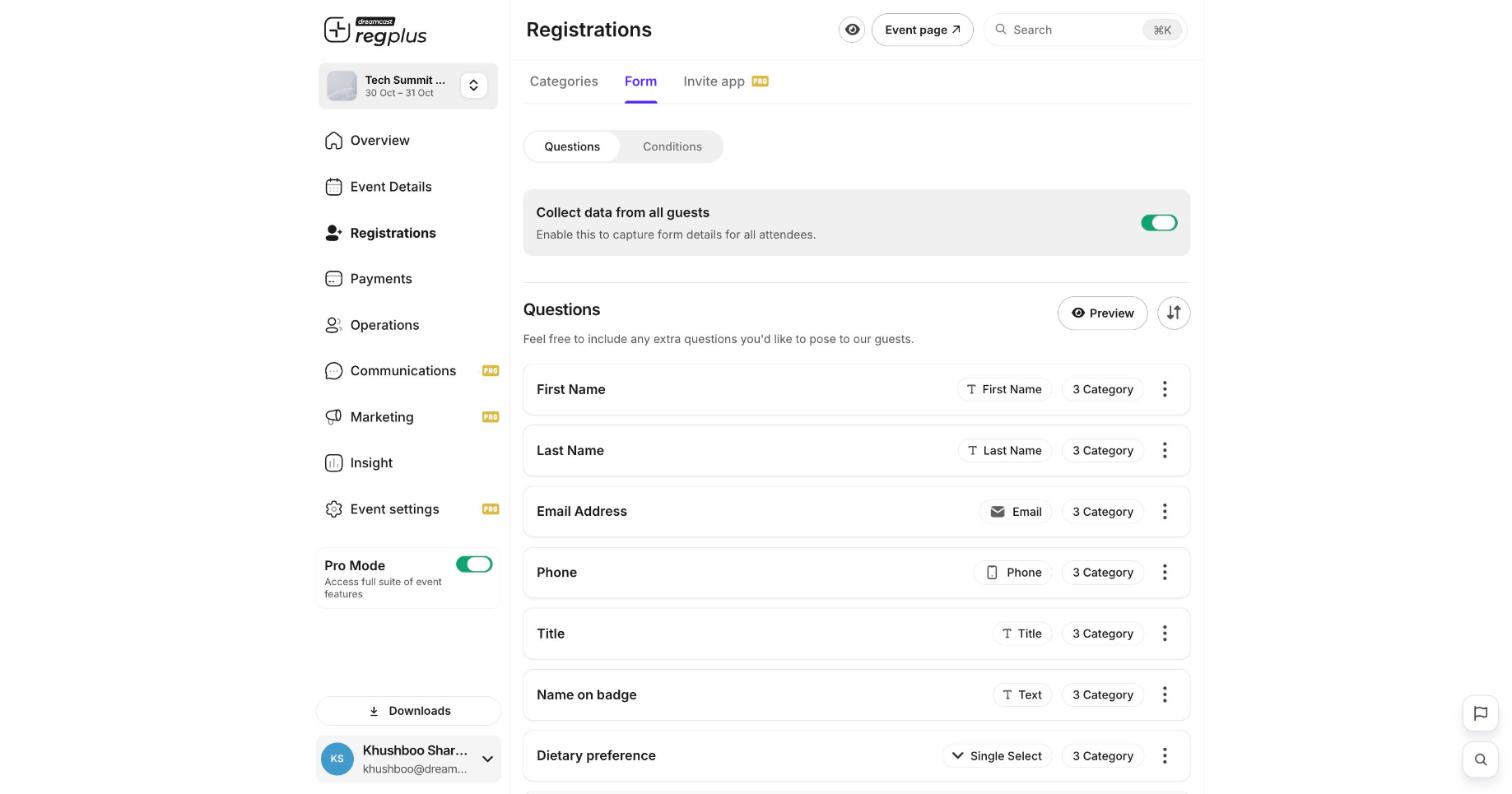The width and height of the screenshot is (1512, 794).
Task: Open options menu for Dietary preference
Action: 1164,755
